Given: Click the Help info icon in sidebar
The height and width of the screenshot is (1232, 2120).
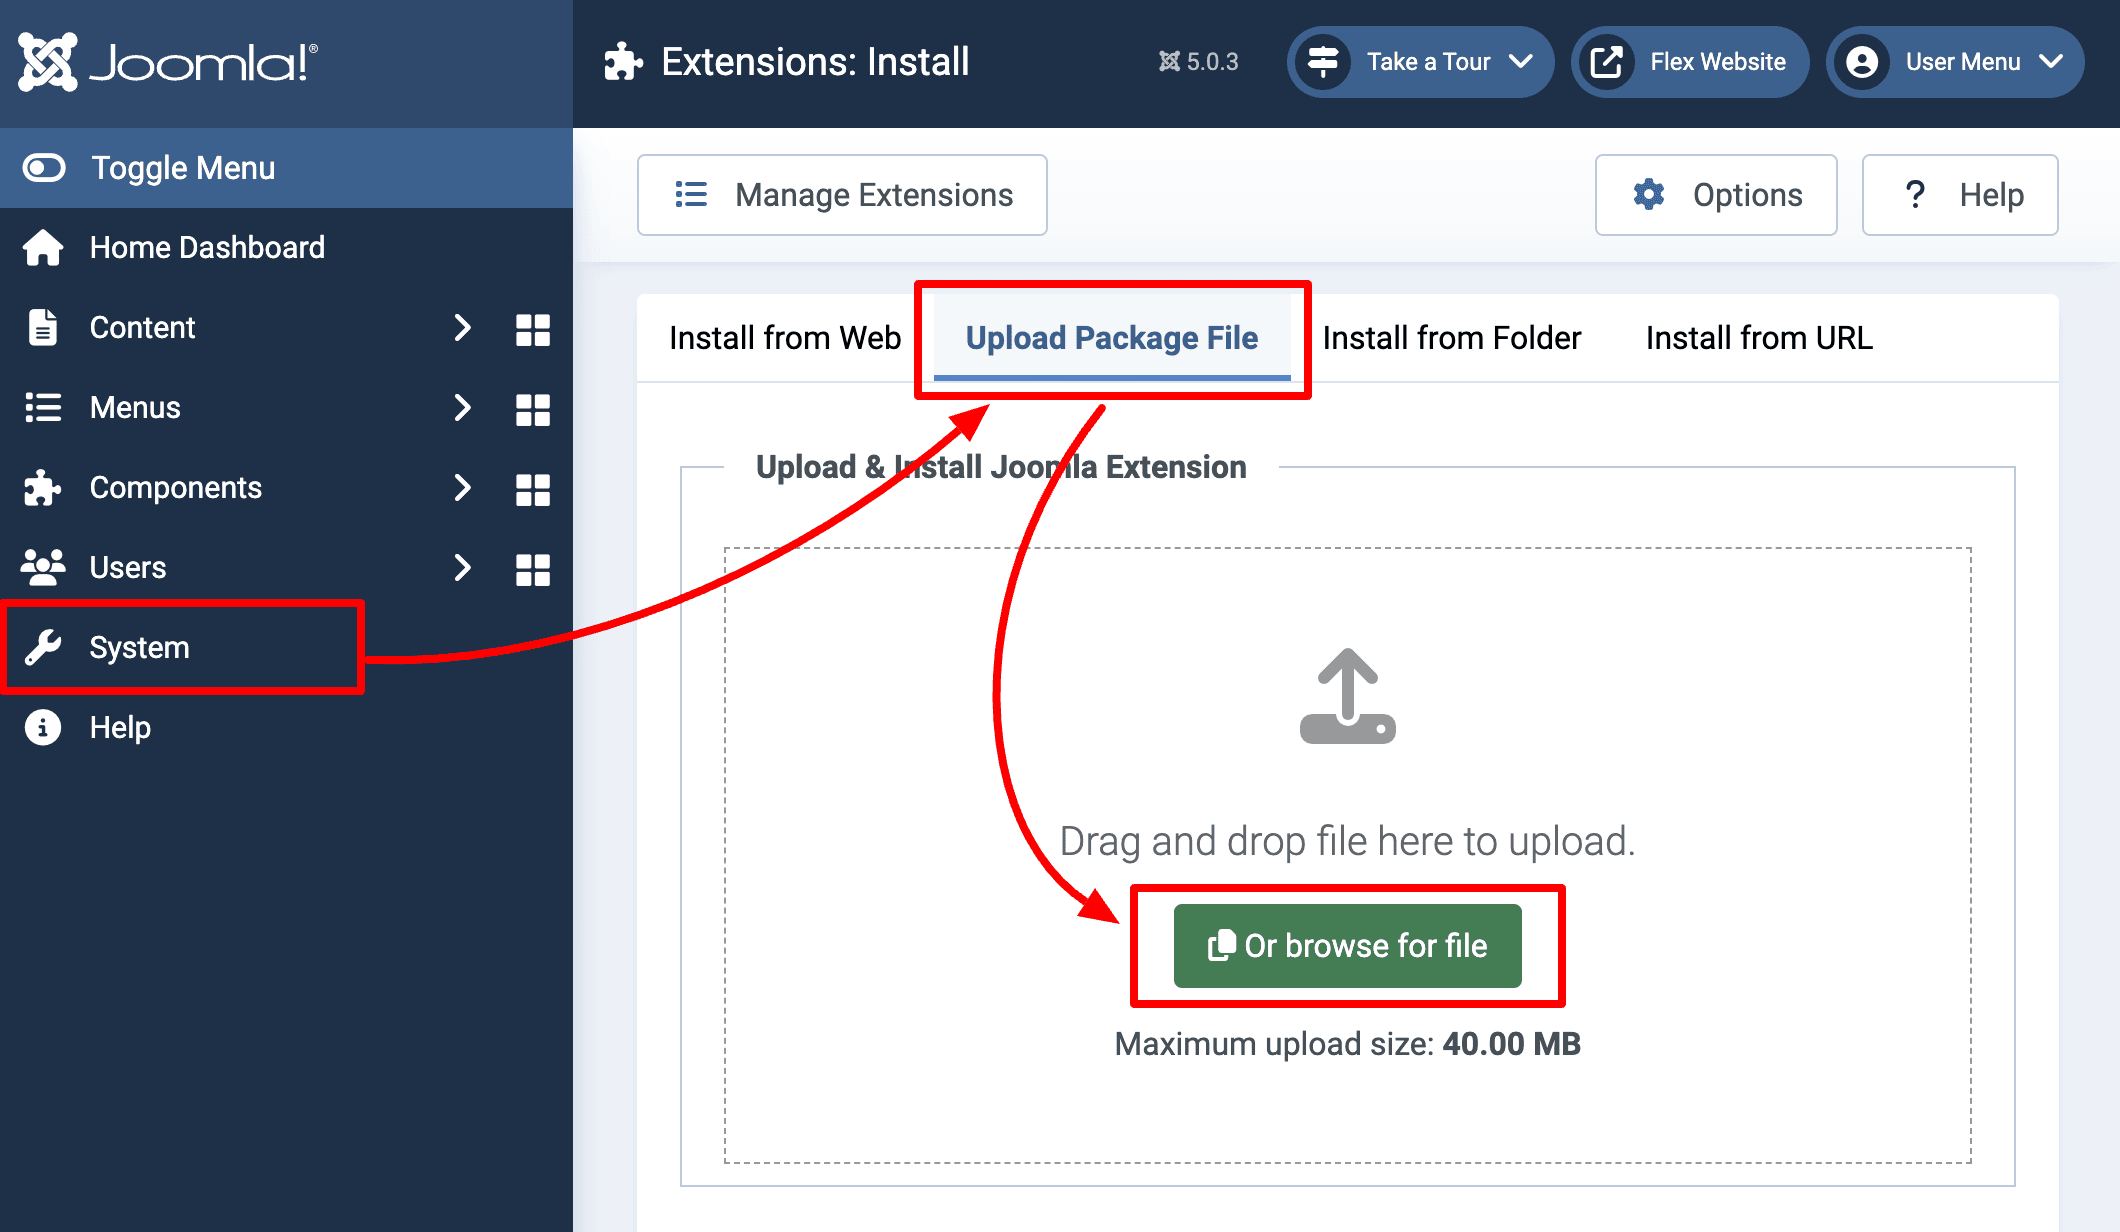Looking at the screenshot, I should point(43,727).
